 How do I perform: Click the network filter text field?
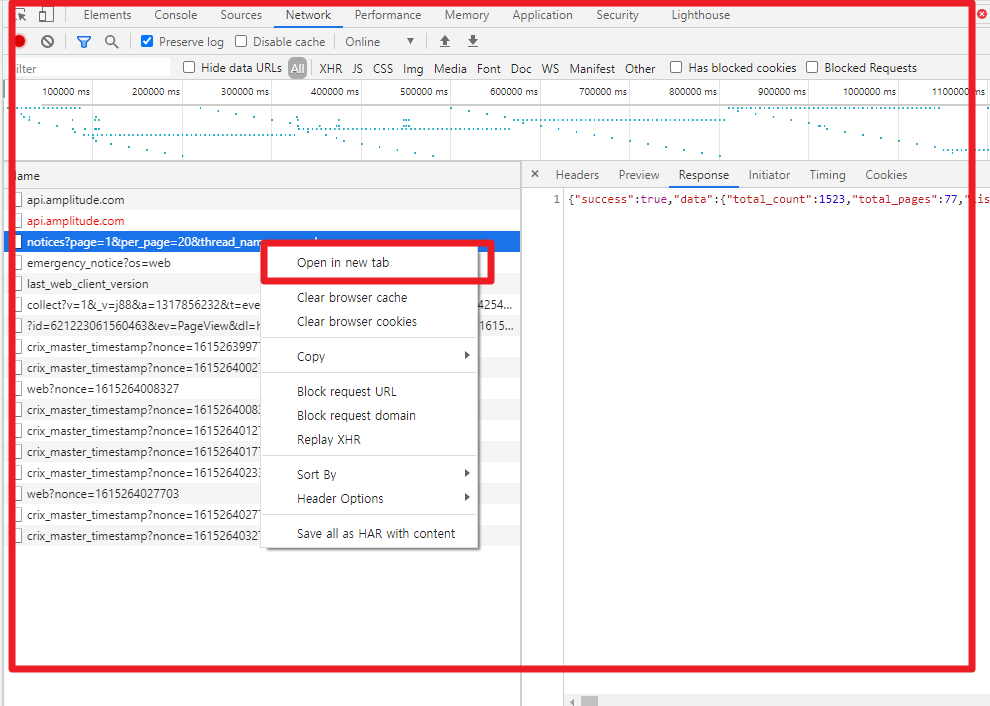(x=90, y=68)
